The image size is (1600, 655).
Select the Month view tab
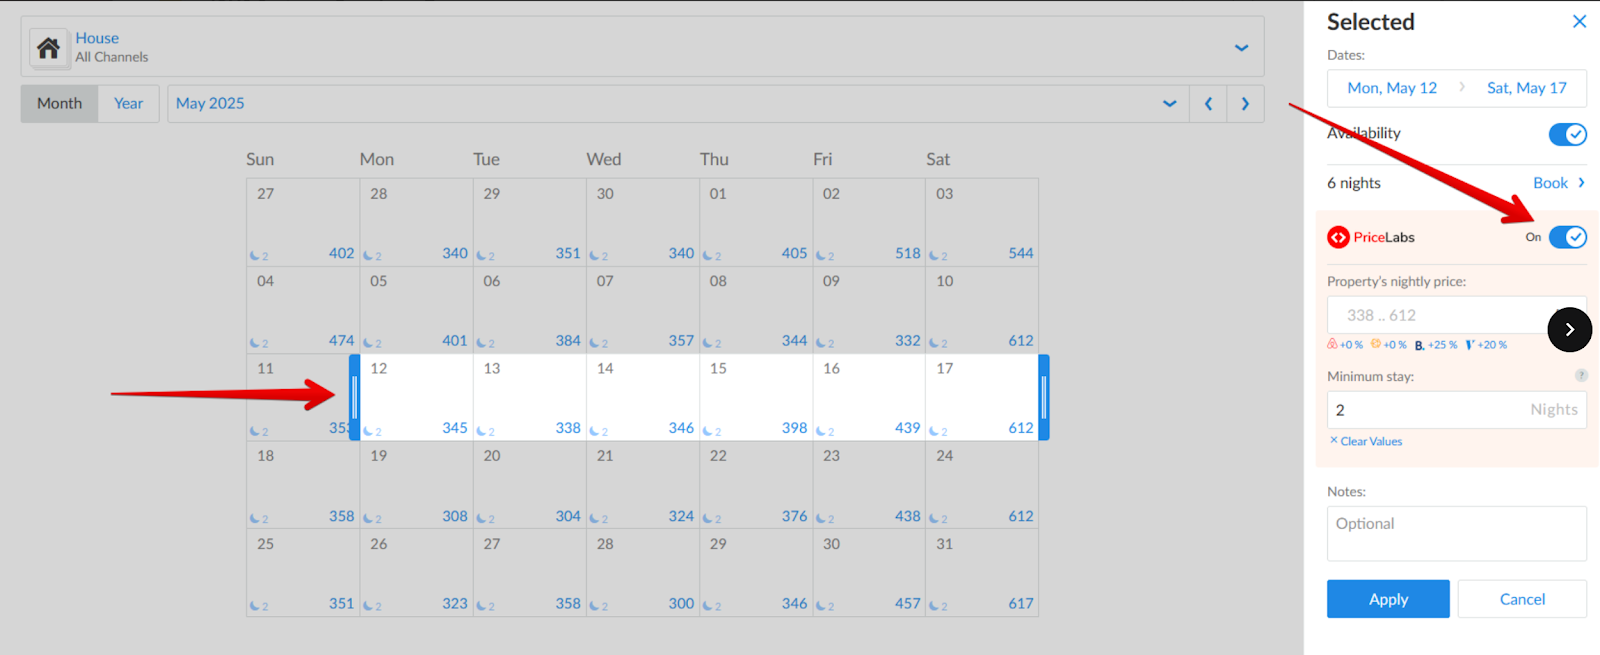(59, 104)
